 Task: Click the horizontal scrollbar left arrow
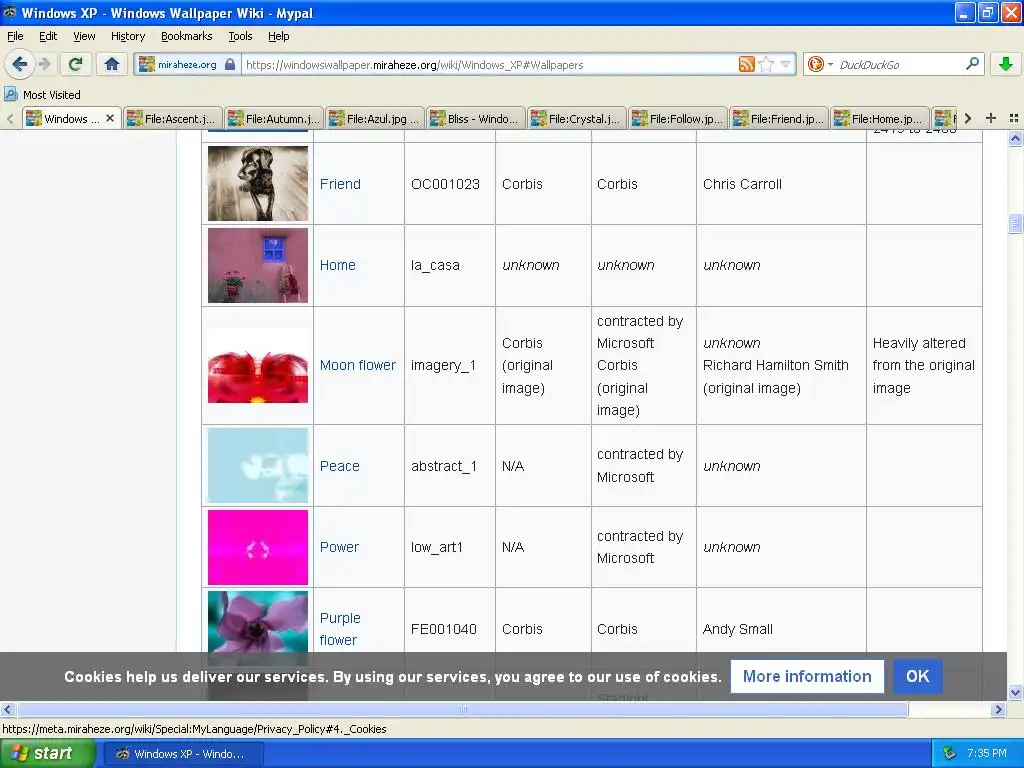(x=7, y=709)
